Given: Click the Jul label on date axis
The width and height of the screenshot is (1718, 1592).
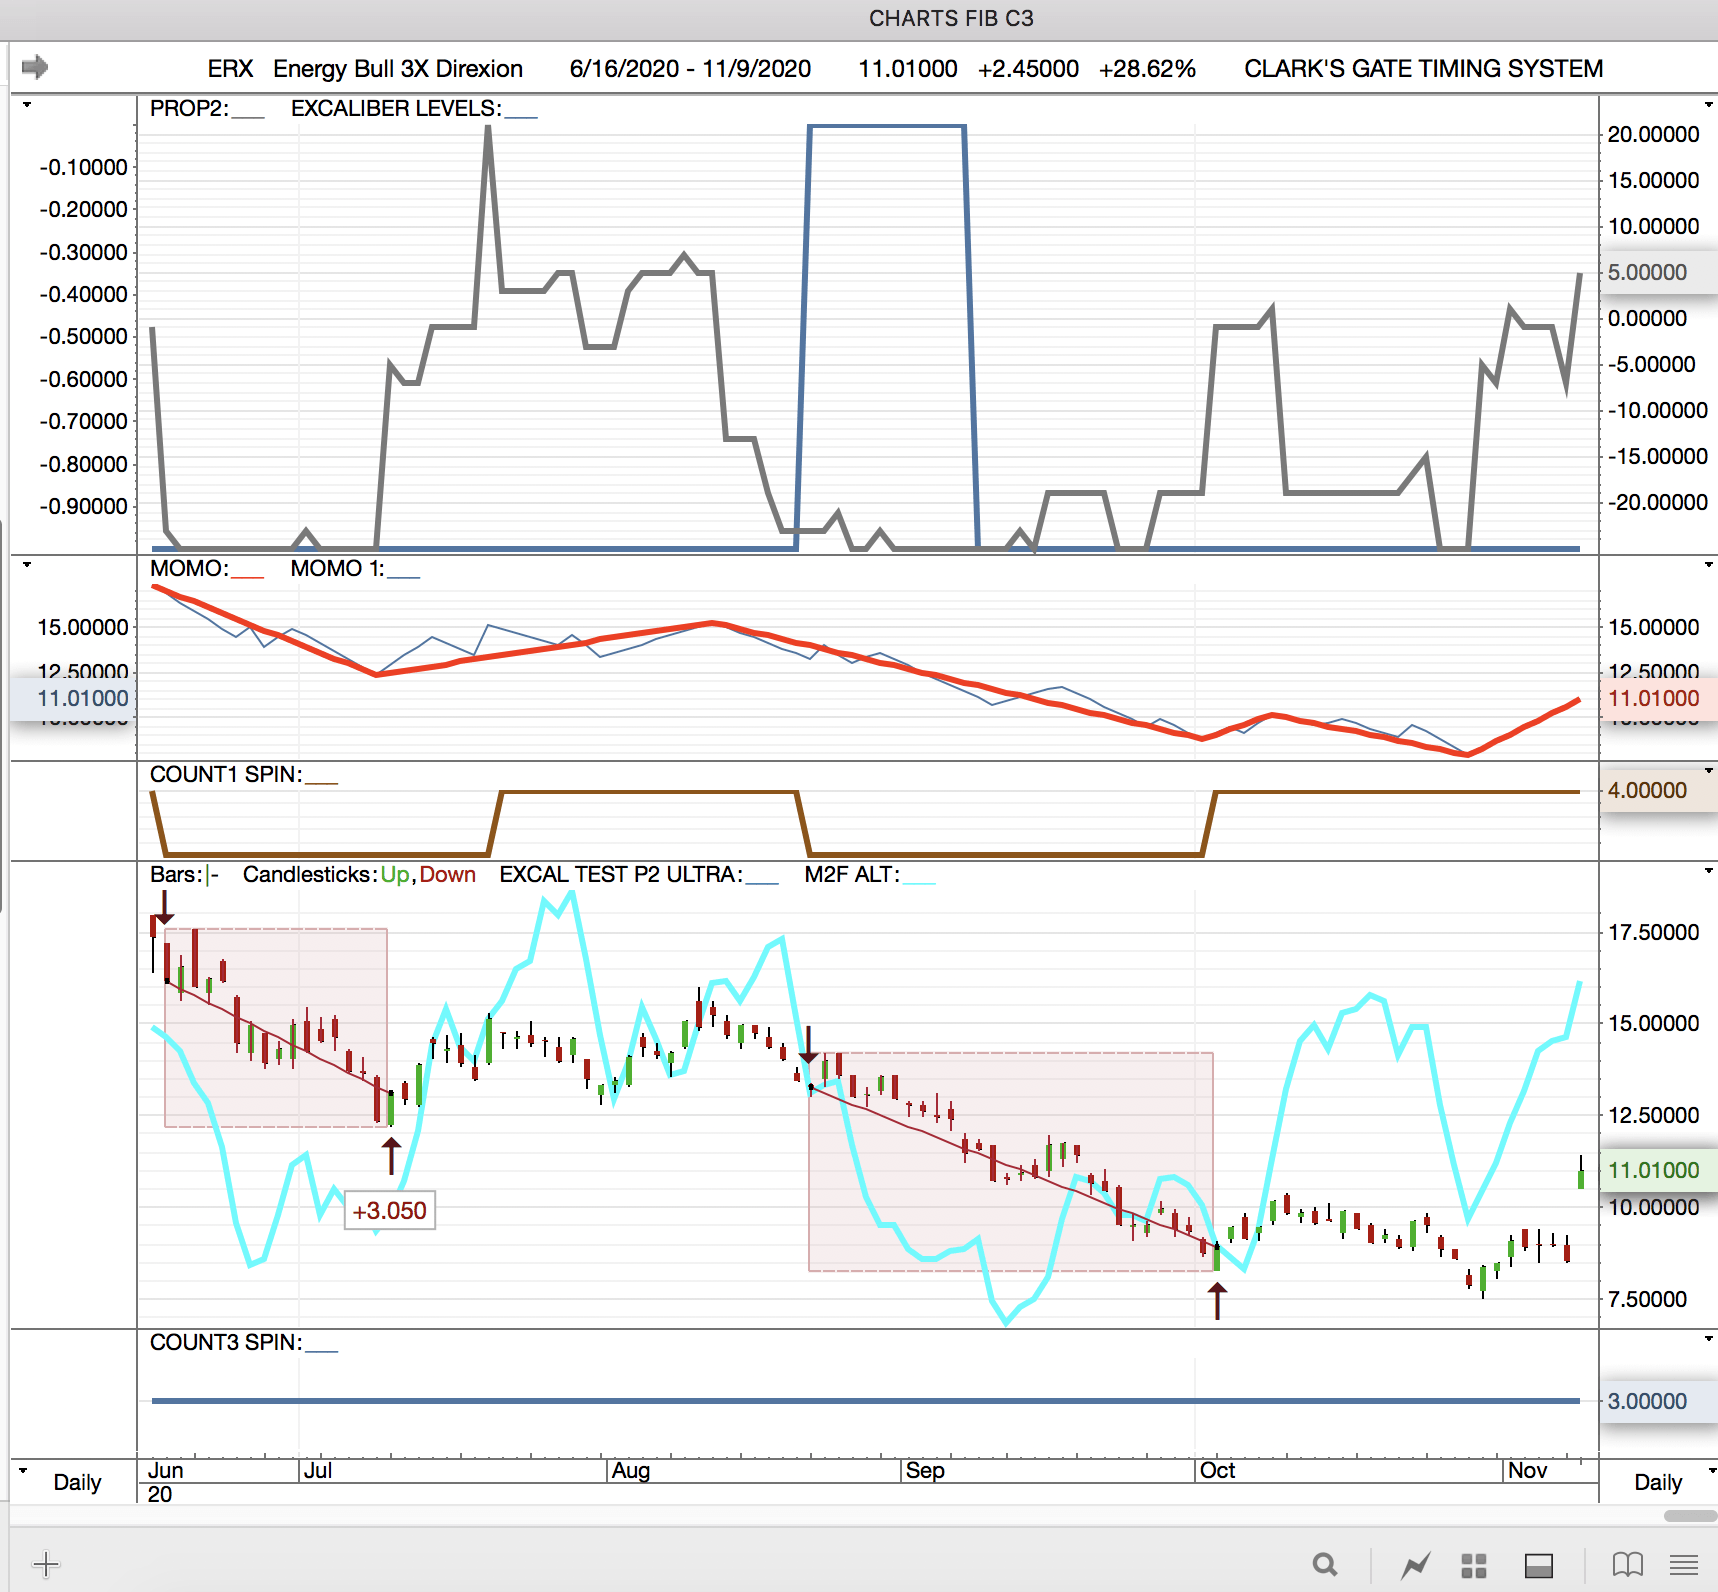Looking at the screenshot, I should [x=318, y=1470].
